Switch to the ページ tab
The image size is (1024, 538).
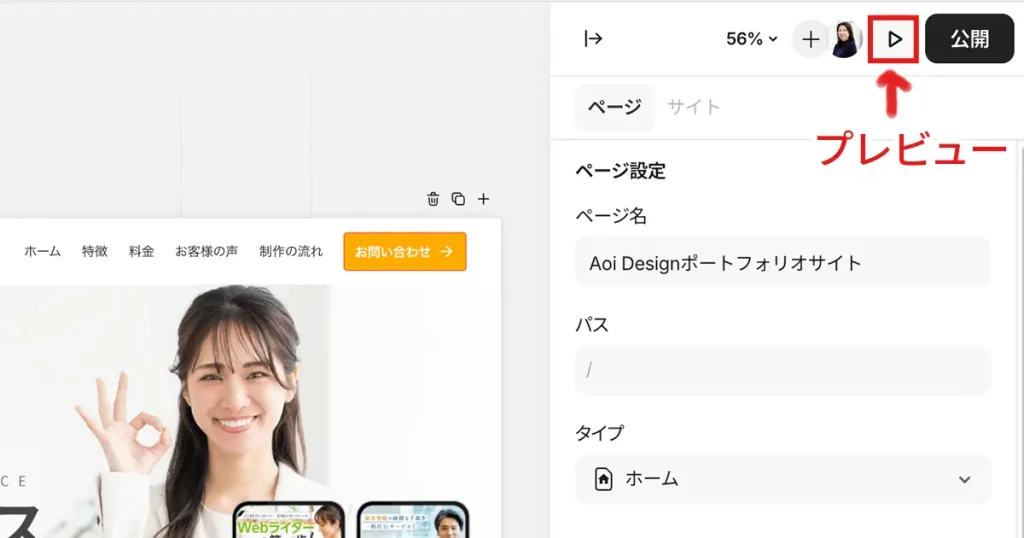[x=615, y=107]
